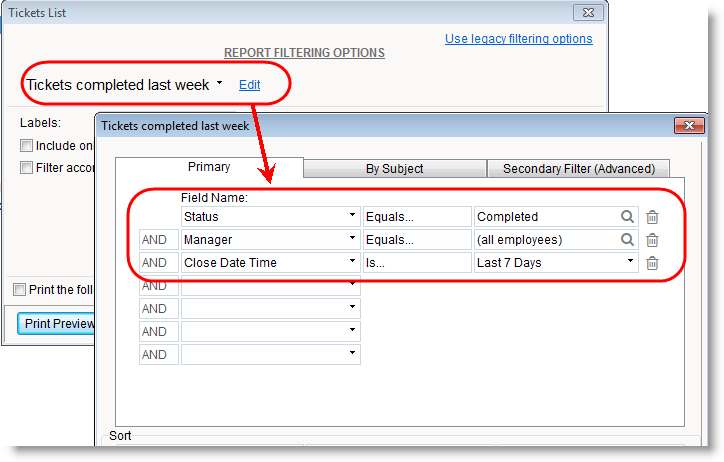This screenshot has width=724, height=462.
Task: Enable the 'Print the foll' checkbox
Action: (x=20, y=290)
